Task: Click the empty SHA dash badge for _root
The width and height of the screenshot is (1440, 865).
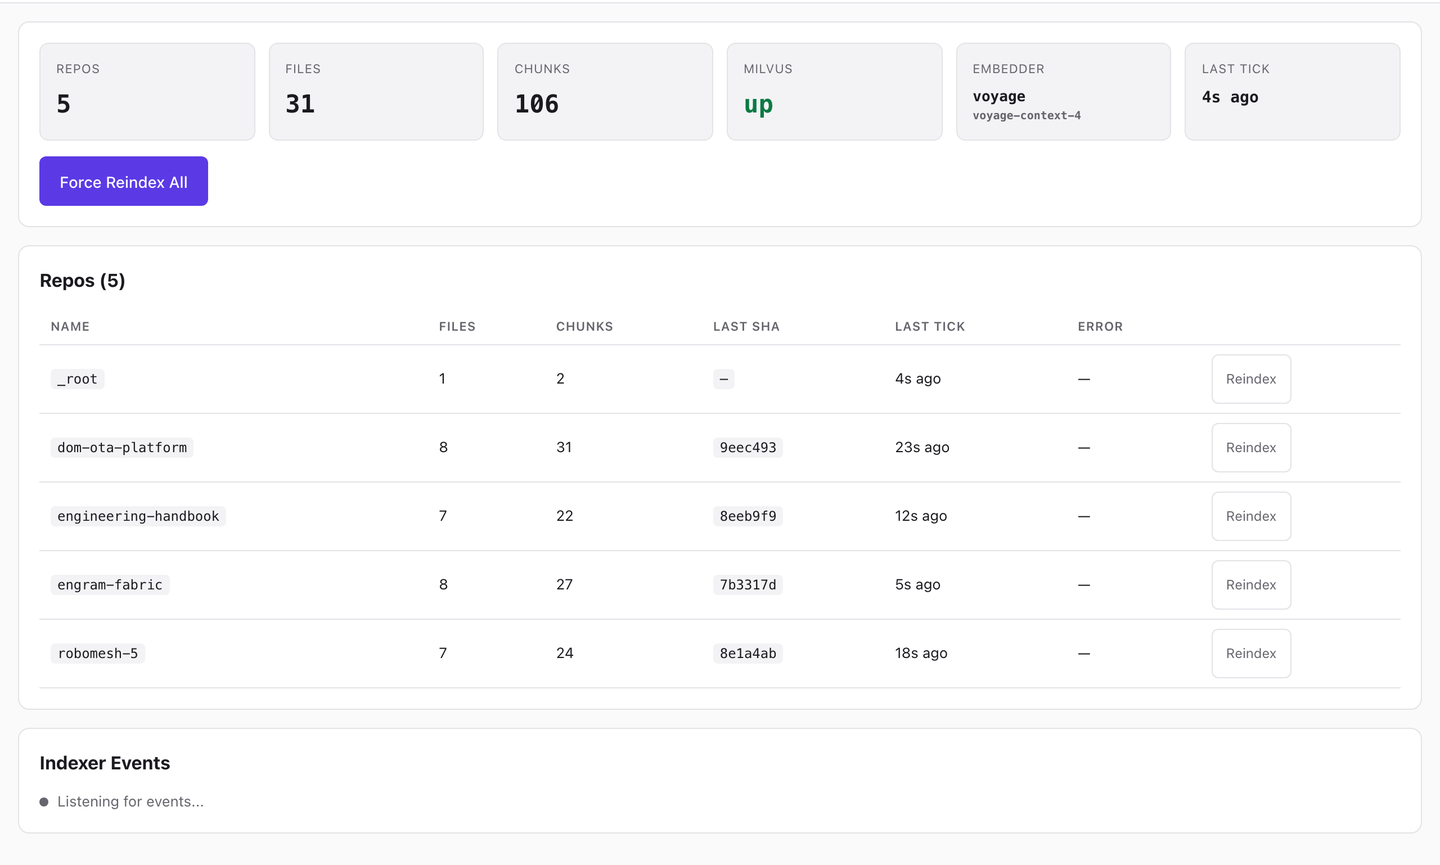Action: pyautogui.click(x=724, y=379)
